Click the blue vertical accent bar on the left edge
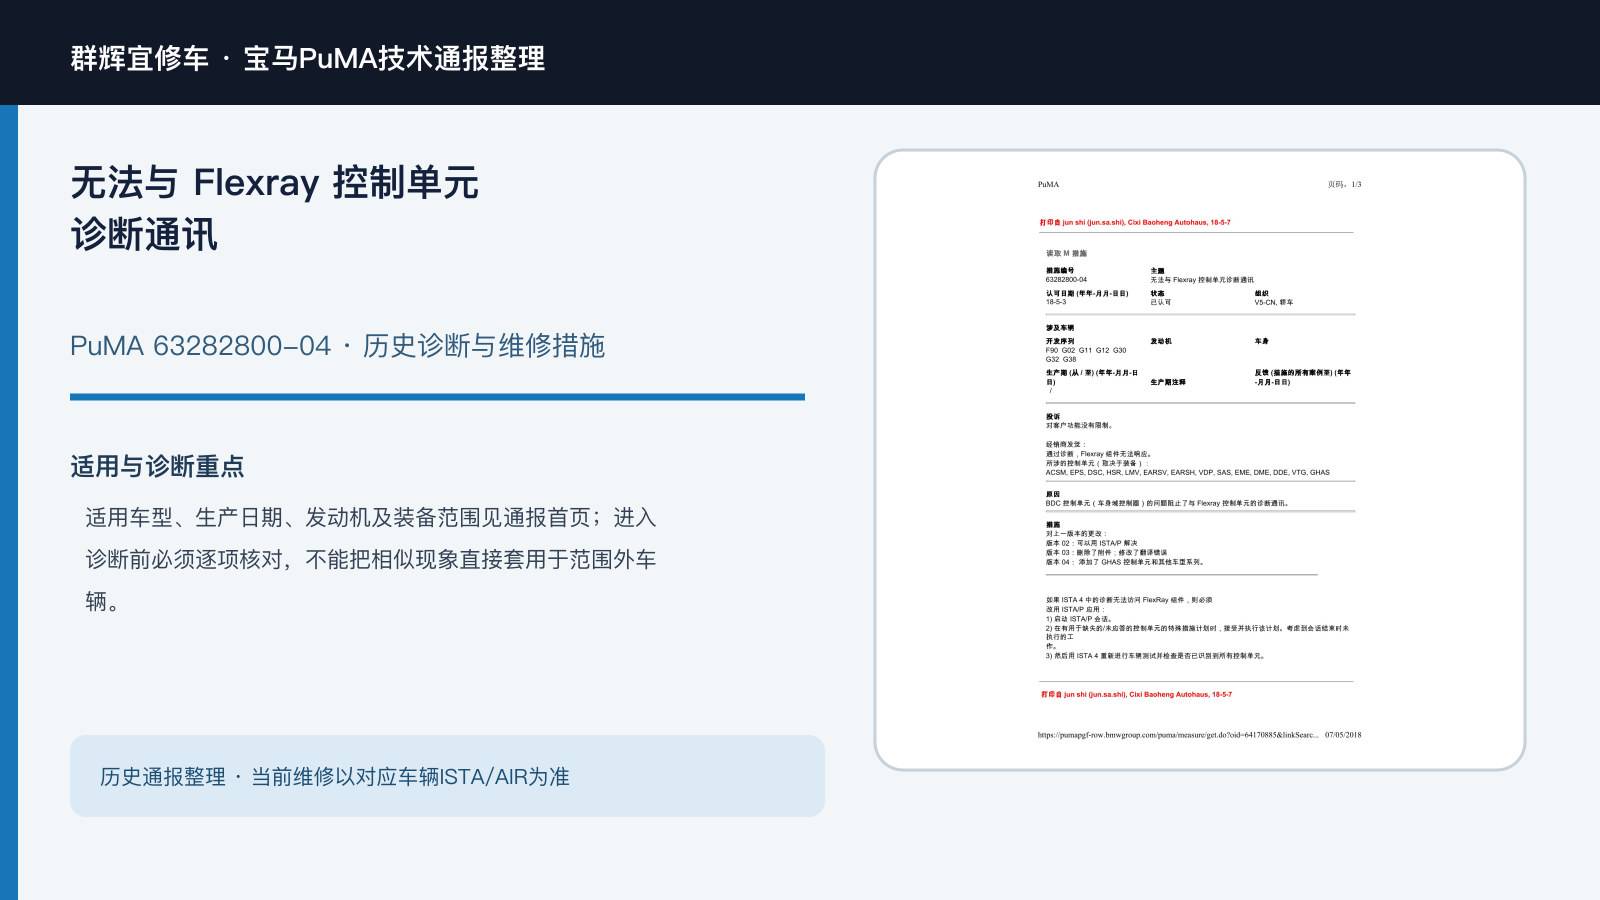Image resolution: width=1600 pixels, height=900 pixels. coord(9,502)
